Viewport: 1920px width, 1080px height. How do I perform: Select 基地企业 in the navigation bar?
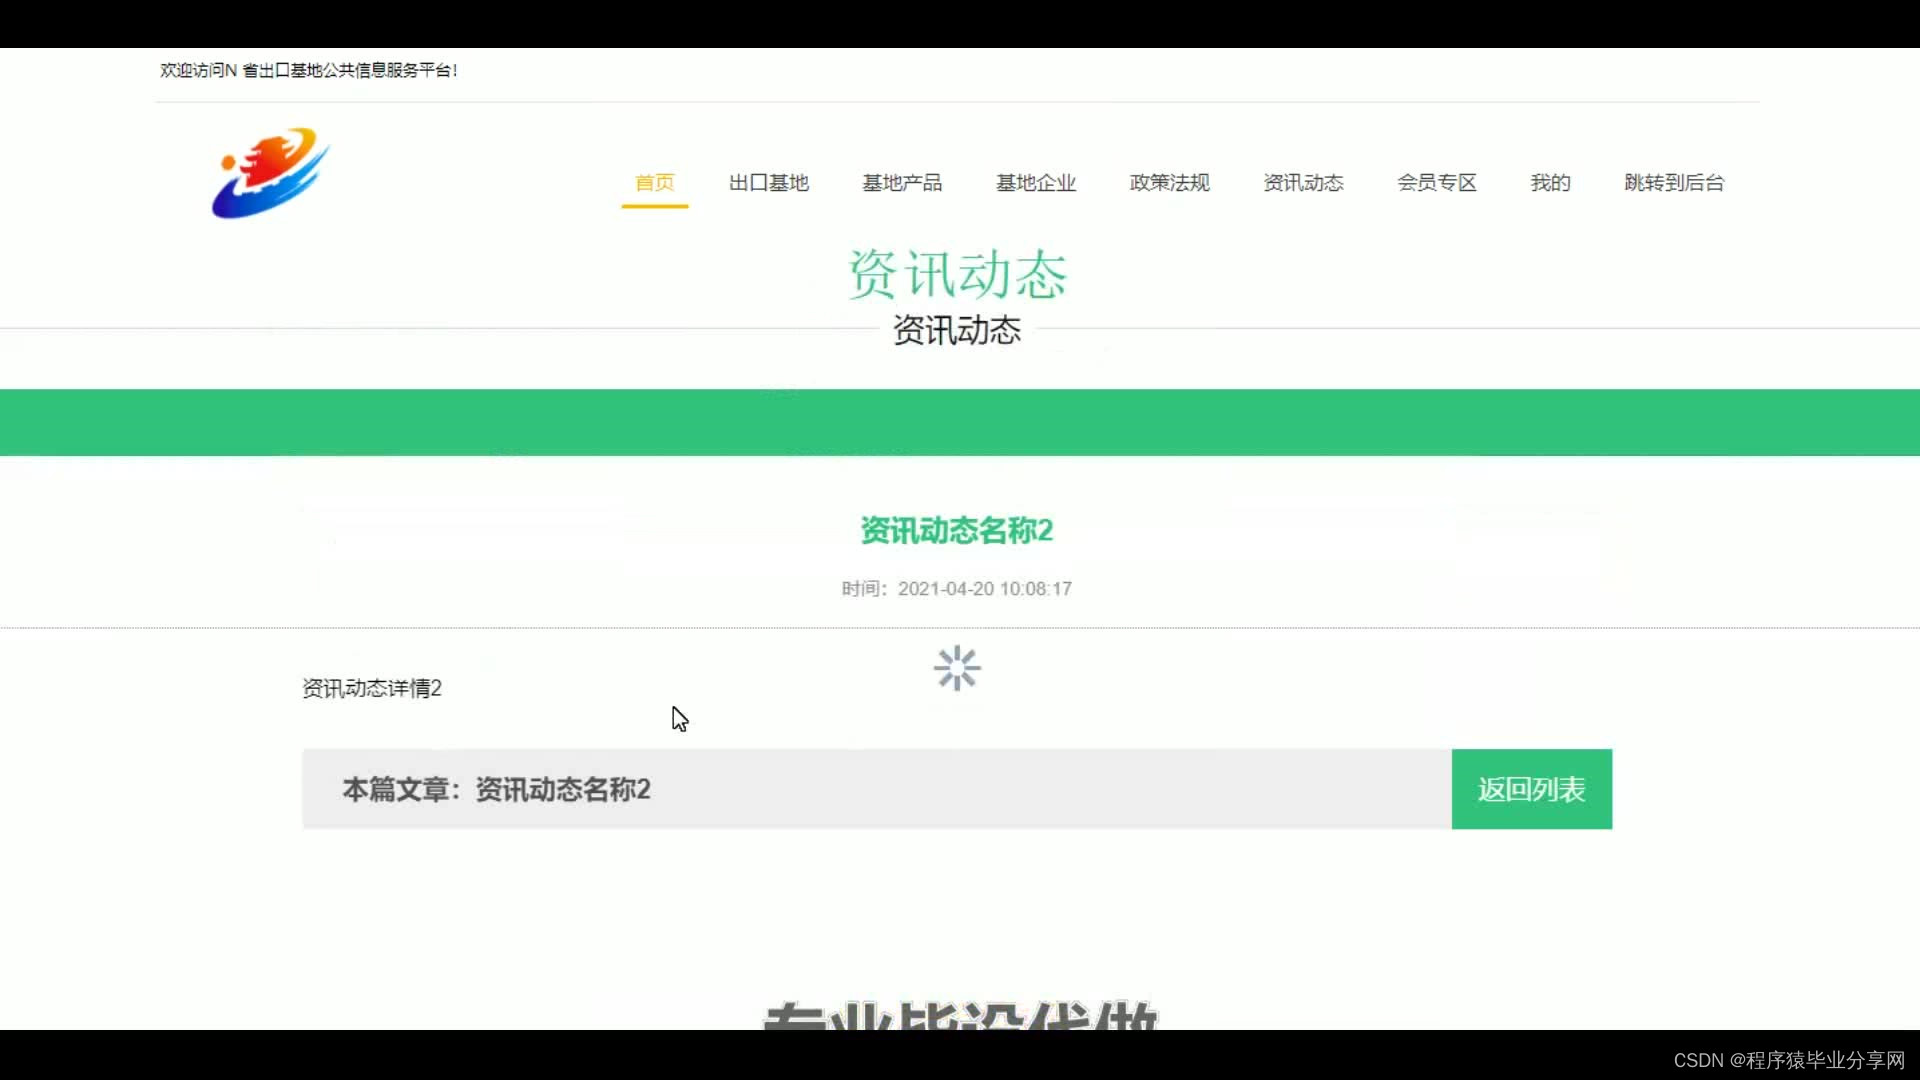coord(1035,183)
